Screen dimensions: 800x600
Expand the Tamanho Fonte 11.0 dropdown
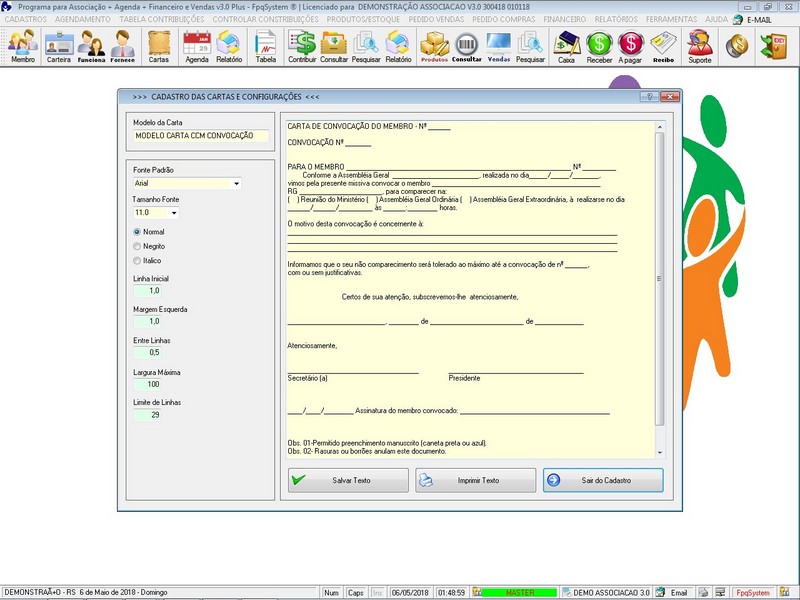click(x=174, y=213)
